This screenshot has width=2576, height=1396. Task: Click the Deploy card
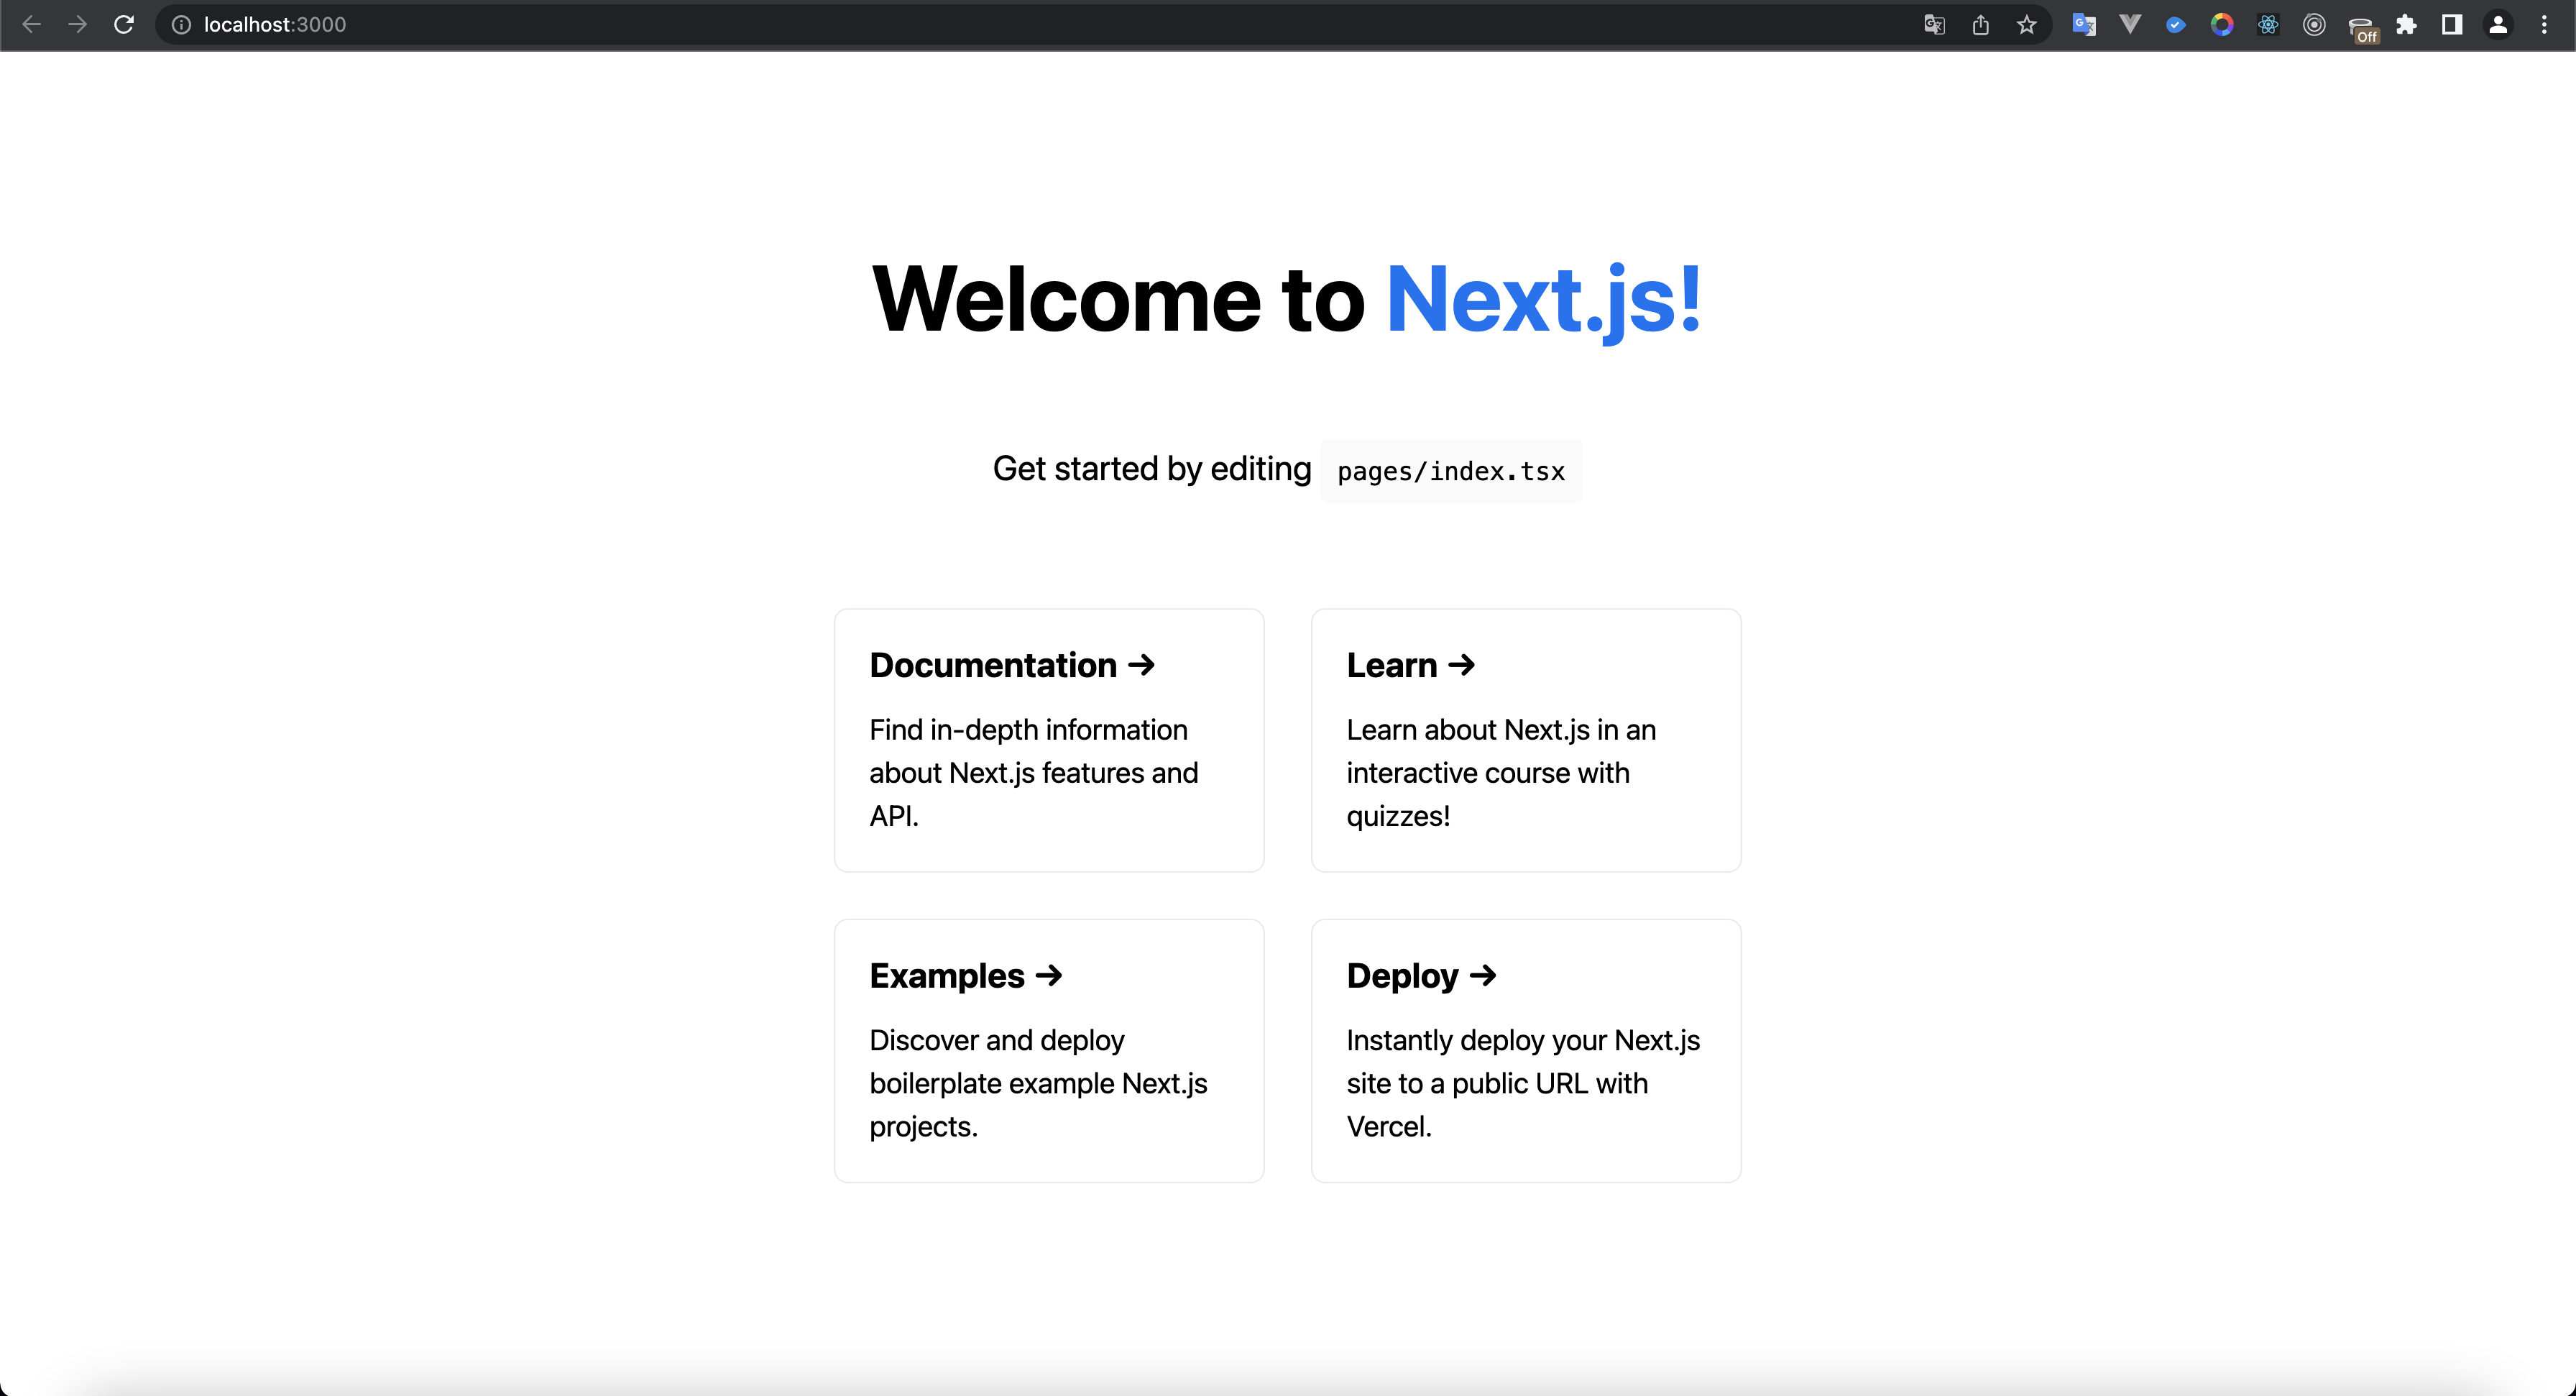[1526, 1050]
